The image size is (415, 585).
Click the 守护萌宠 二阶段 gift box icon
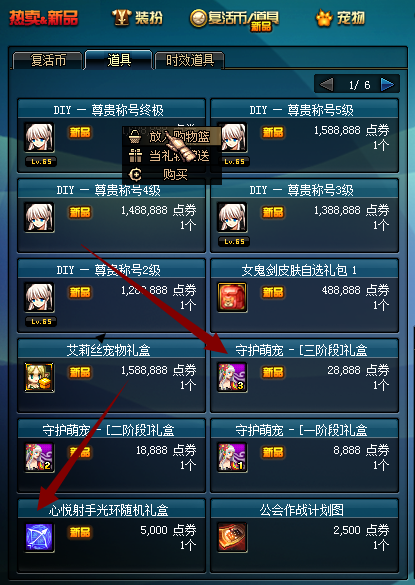point(39,457)
